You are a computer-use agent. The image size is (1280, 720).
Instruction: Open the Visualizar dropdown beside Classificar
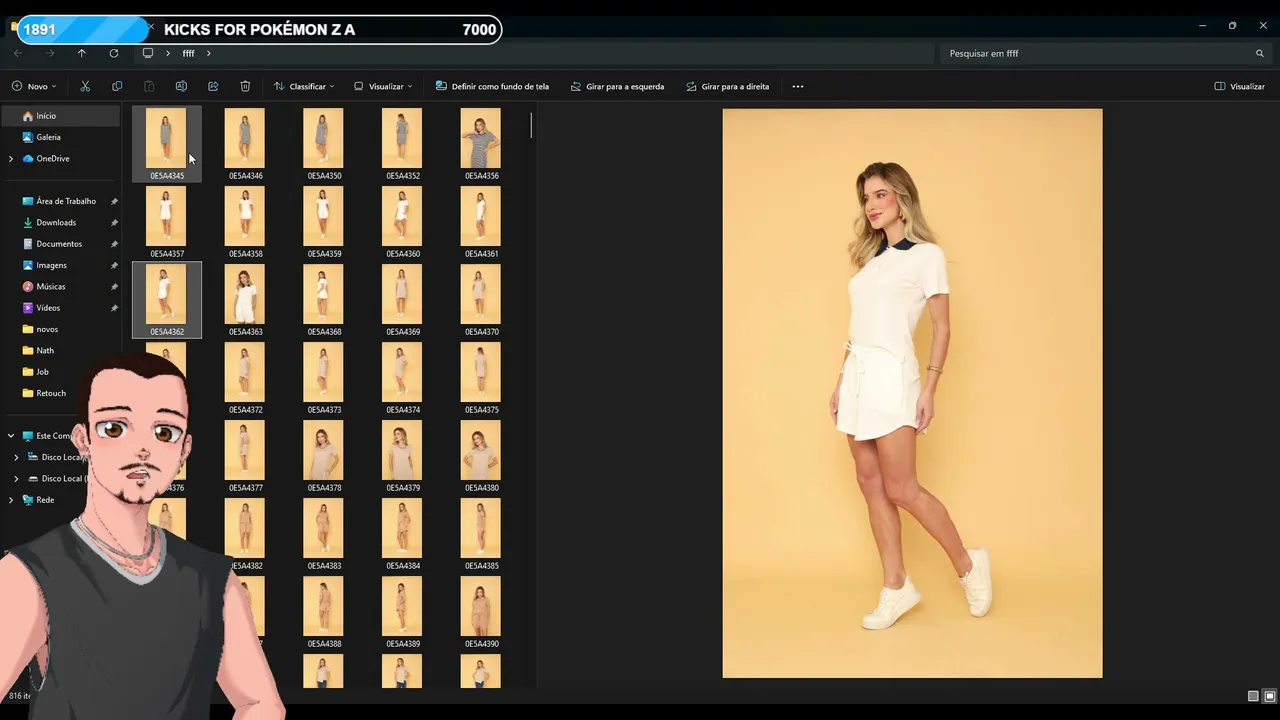tap(383, 86)
